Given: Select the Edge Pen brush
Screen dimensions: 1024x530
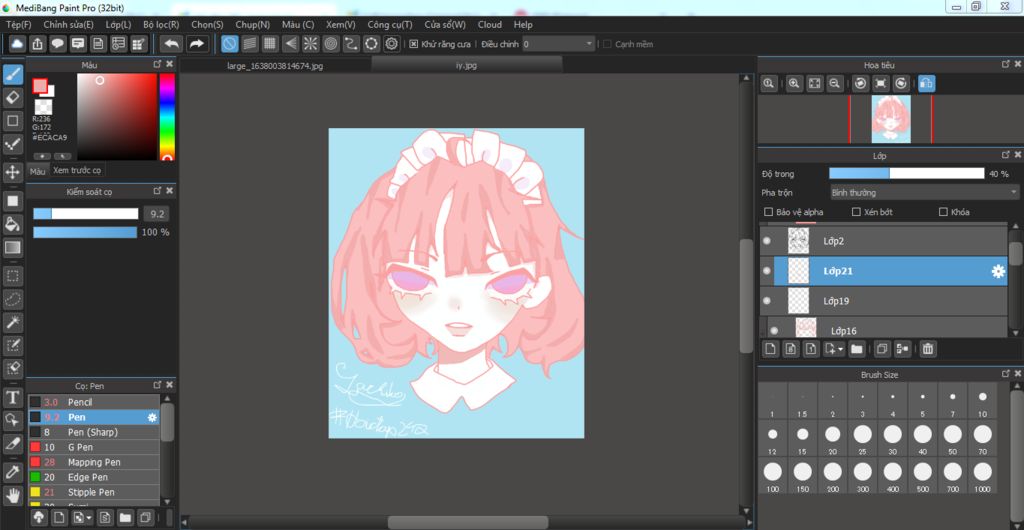Looking at the screenshot, I should [x=94, y=477].
